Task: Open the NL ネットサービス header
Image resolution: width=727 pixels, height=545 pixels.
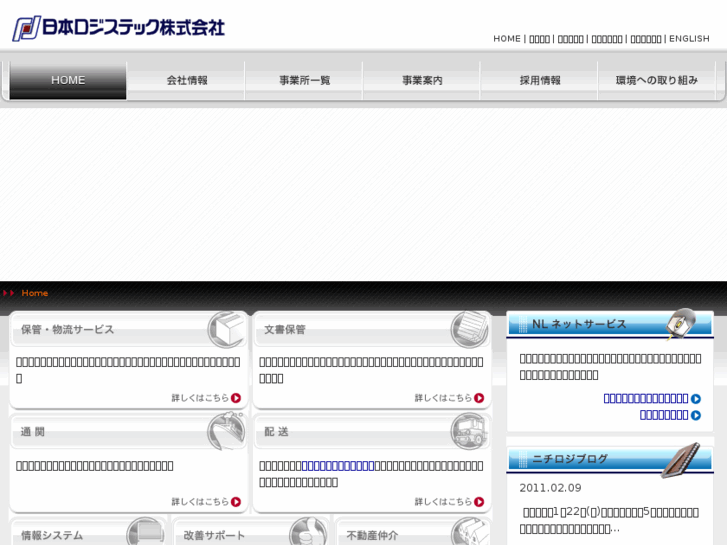Action: pyautogui.click(x=579, y=324)
